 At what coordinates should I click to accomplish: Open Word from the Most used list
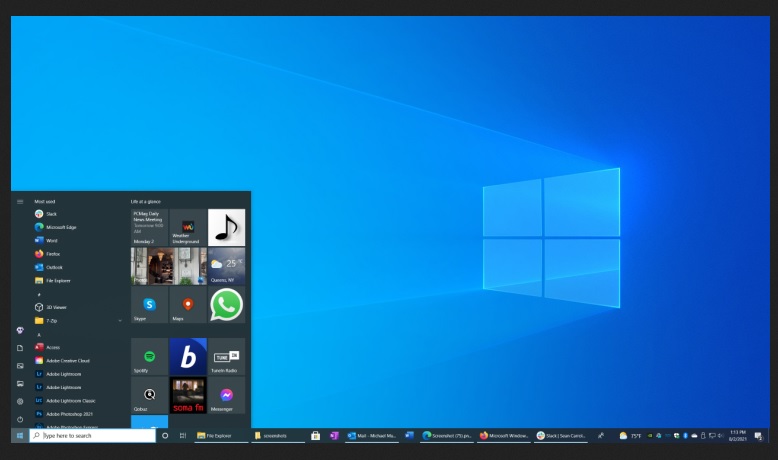pos(46,241)
